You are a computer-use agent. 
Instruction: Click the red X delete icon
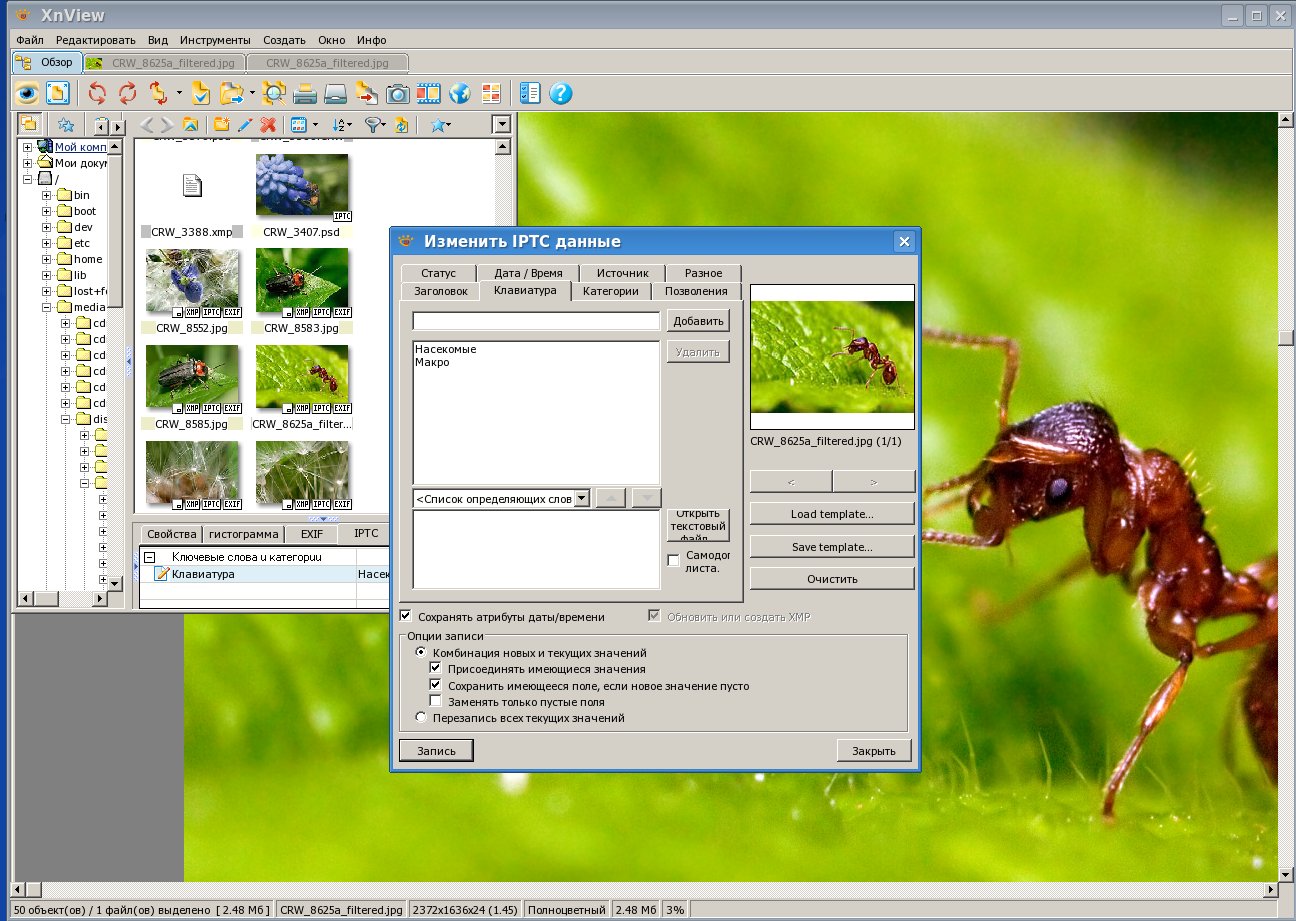pos(268,125)
